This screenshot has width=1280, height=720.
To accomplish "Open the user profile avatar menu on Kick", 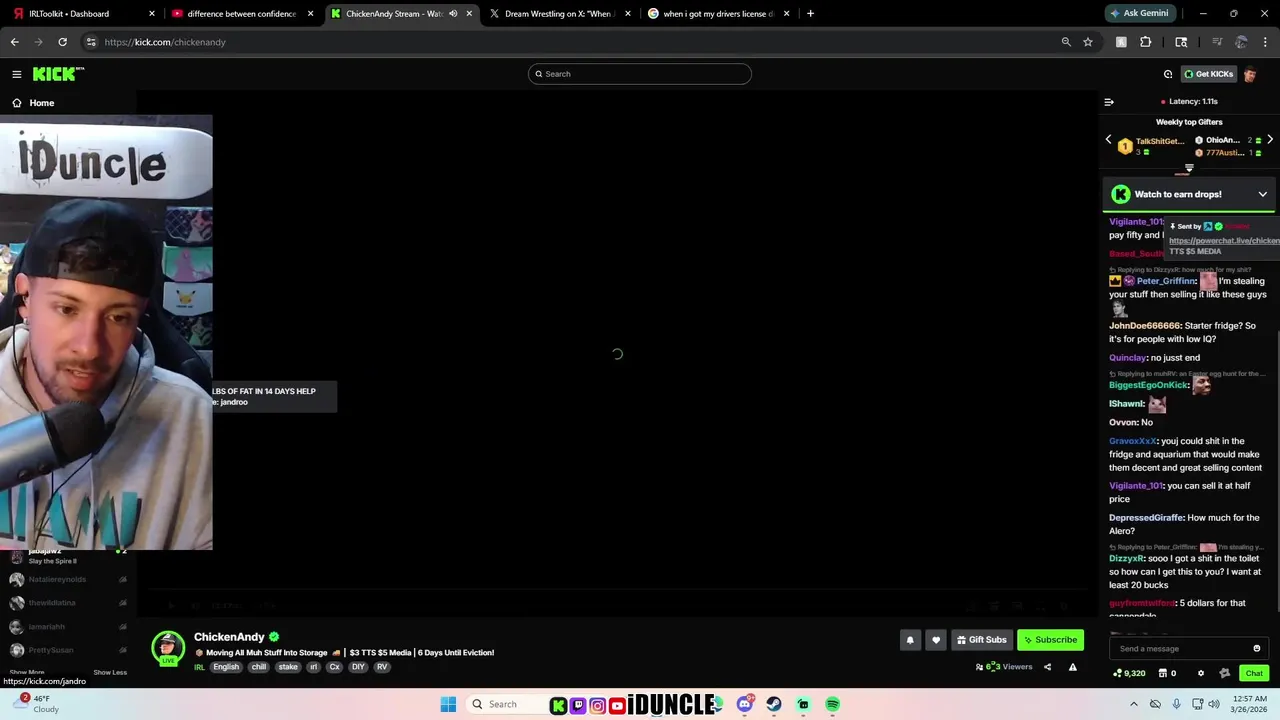I will tap(1250, 74).
